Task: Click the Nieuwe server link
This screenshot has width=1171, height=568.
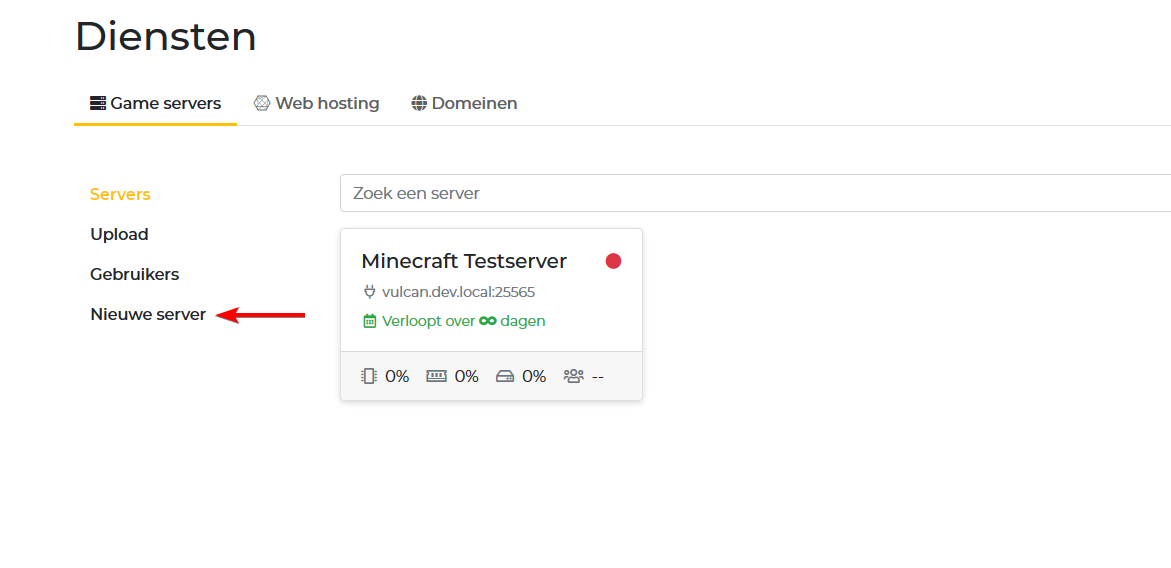Action: (x=148, y=314)
